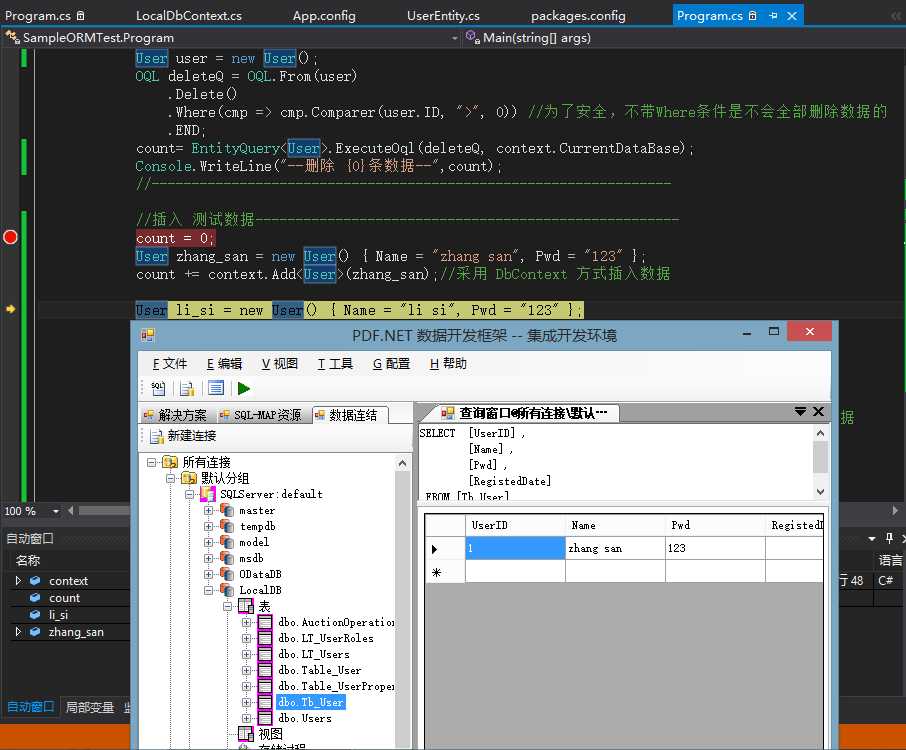Screen dimensions: 906x750
Task: Expand the dbo.LT_Users table node
Action: 247,655
